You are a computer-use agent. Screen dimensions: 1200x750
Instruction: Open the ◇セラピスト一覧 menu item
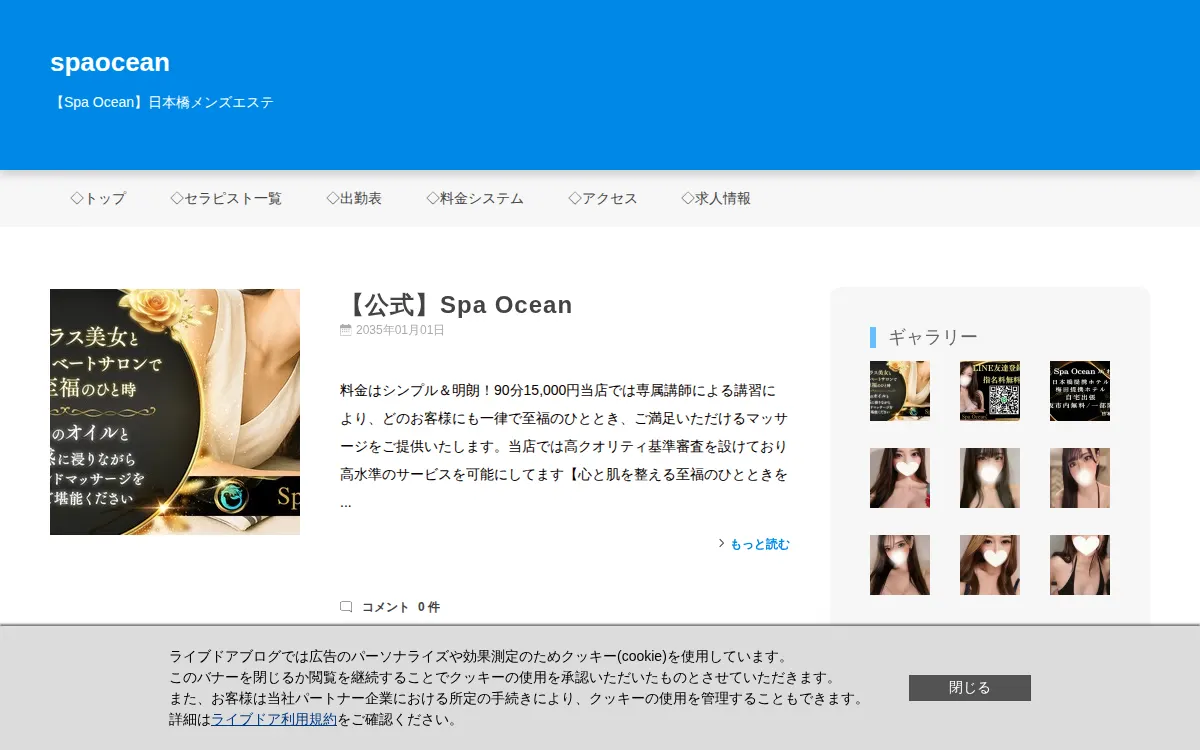pos(226,198)
